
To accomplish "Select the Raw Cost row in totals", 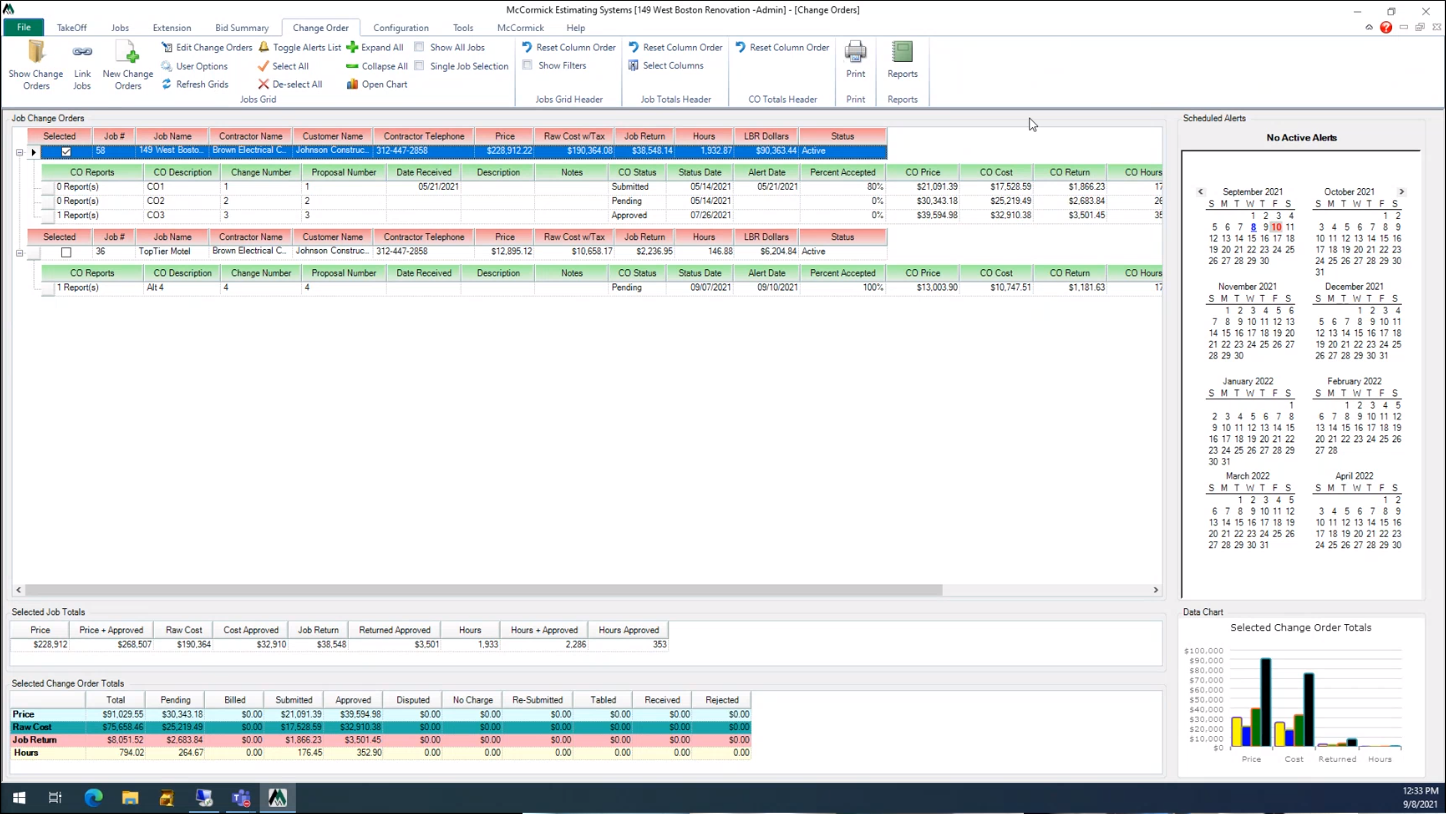I will (380, 727).
